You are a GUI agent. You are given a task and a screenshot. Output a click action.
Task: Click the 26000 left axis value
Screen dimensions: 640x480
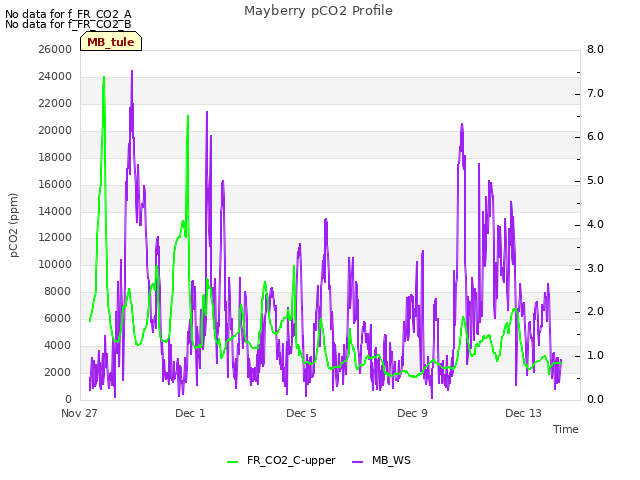pyautogui.click(x=55, y=49)
